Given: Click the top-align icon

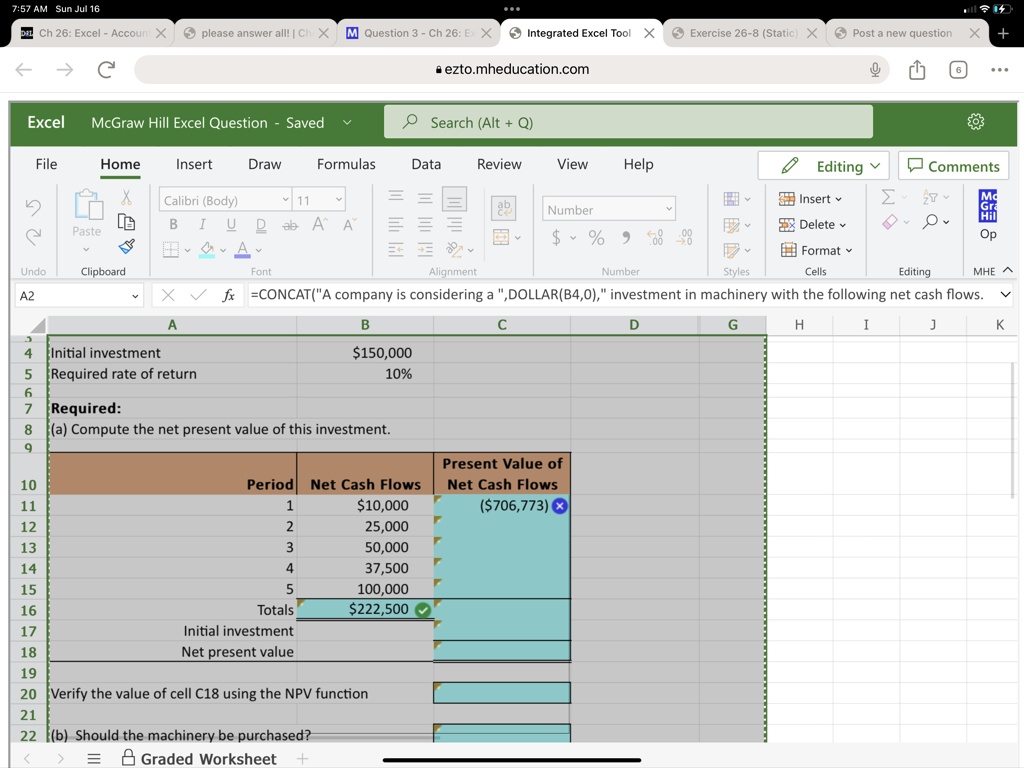Looking at the screenshot, I should [x=396, y=197].
